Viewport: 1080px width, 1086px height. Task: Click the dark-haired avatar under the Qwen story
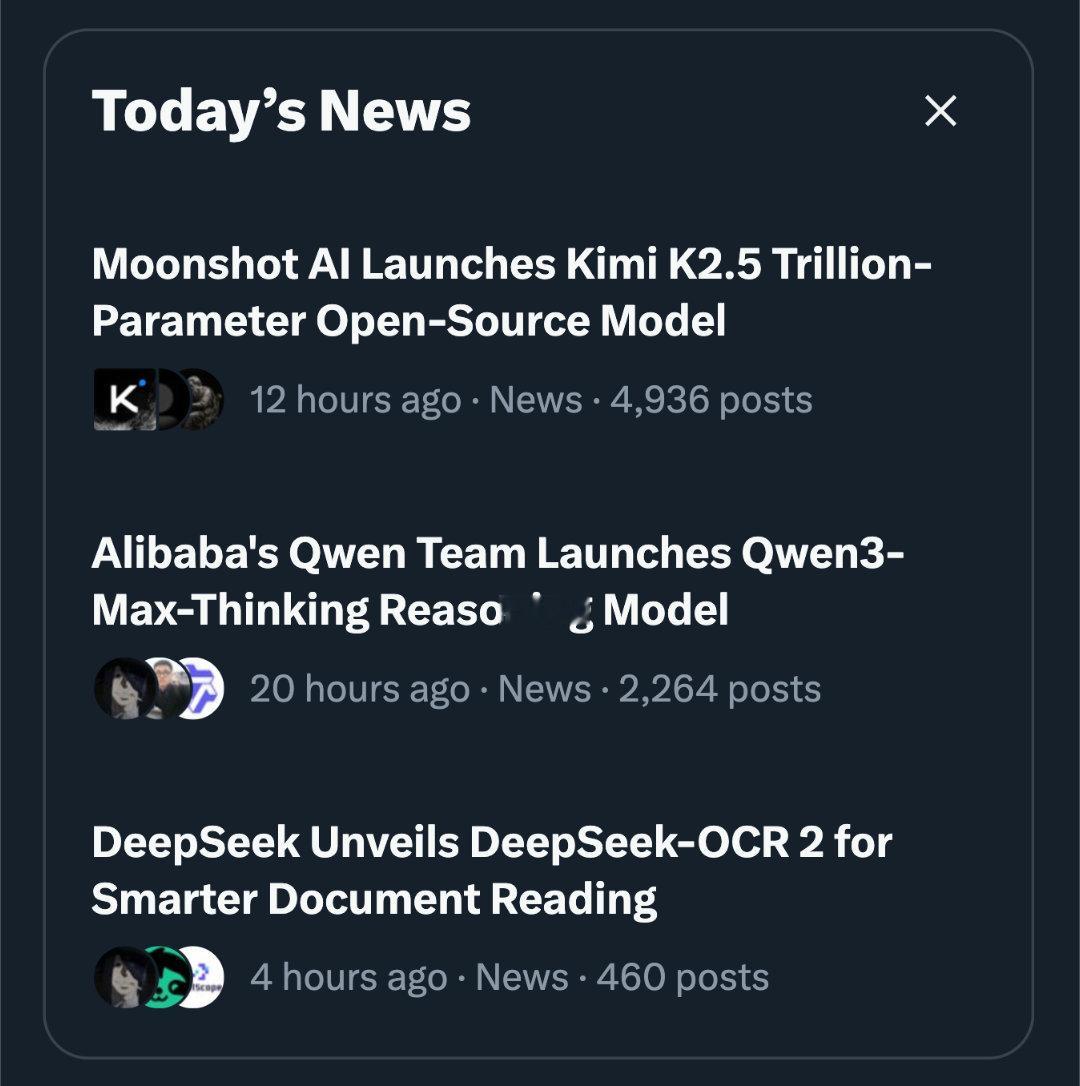pos(122,689)
